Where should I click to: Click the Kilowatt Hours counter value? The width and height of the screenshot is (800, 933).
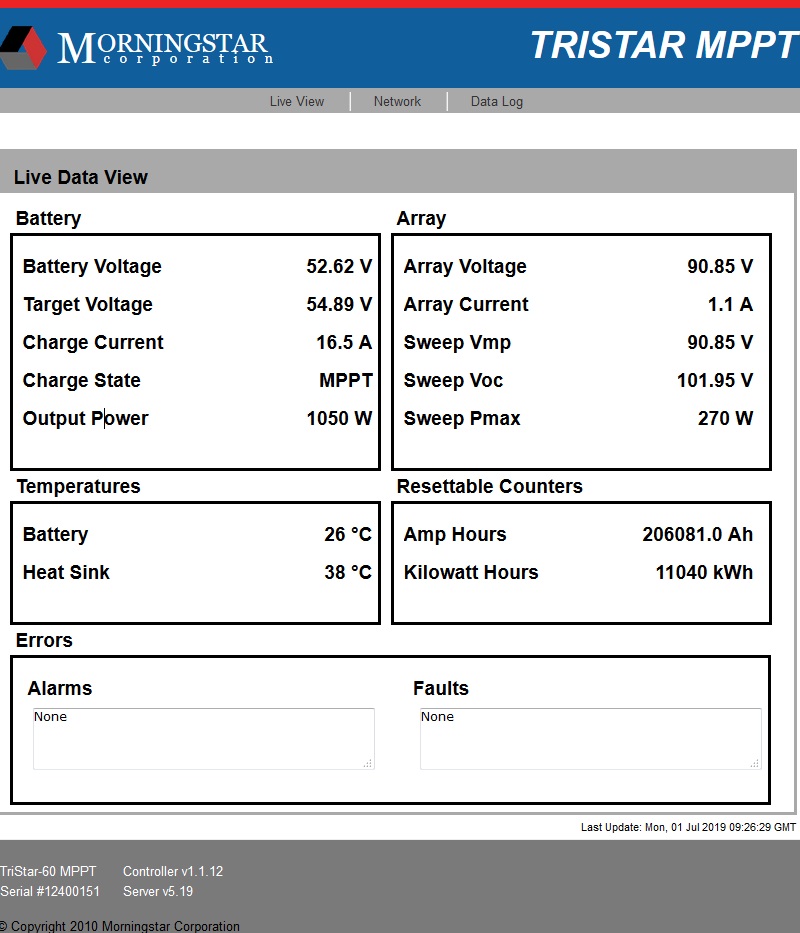coord(704,573)
